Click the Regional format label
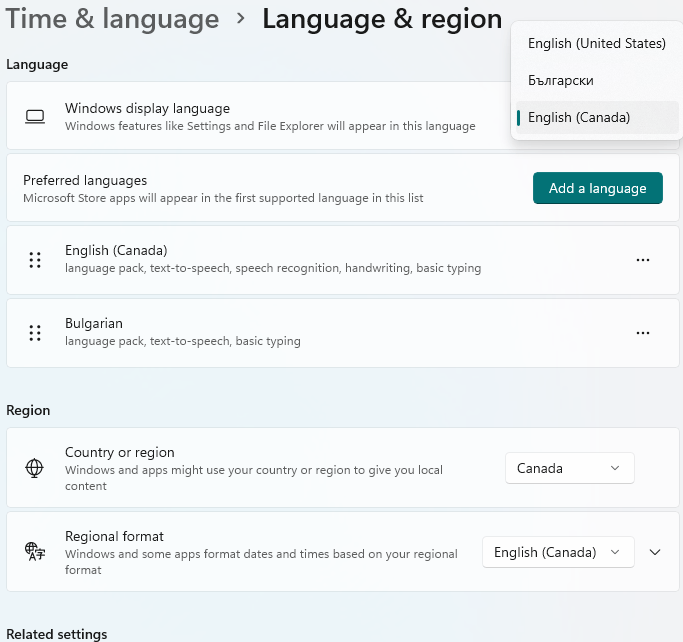 point(114,536)
